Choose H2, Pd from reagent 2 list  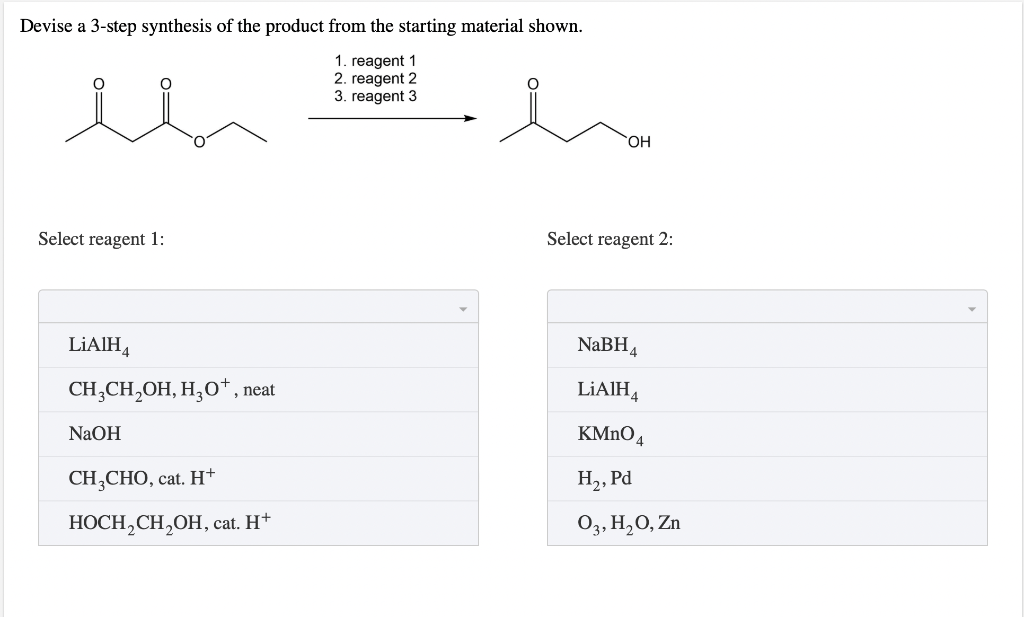598,477
